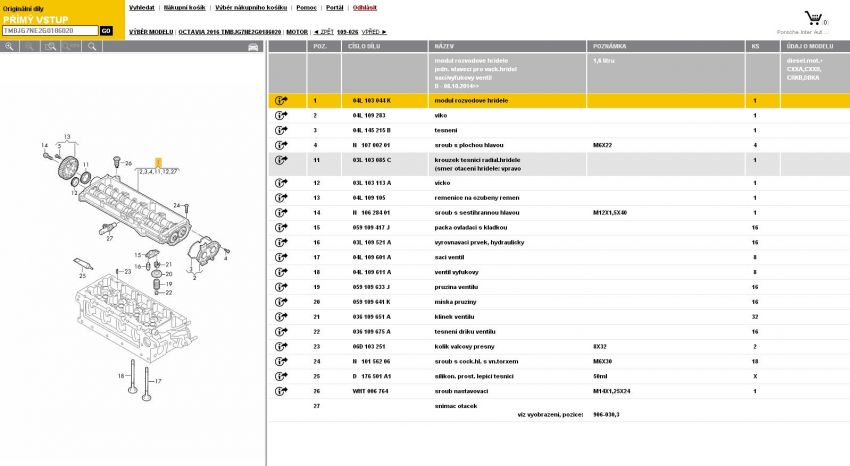This screenshot has width=850, height=466.
Task: Click the zoom in magnifier icon
Action: pyautogui.click(x=9, y=46)
